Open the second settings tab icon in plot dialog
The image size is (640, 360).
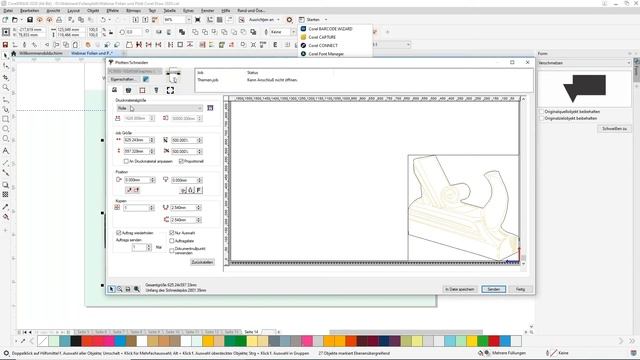[x=128, y=90]
